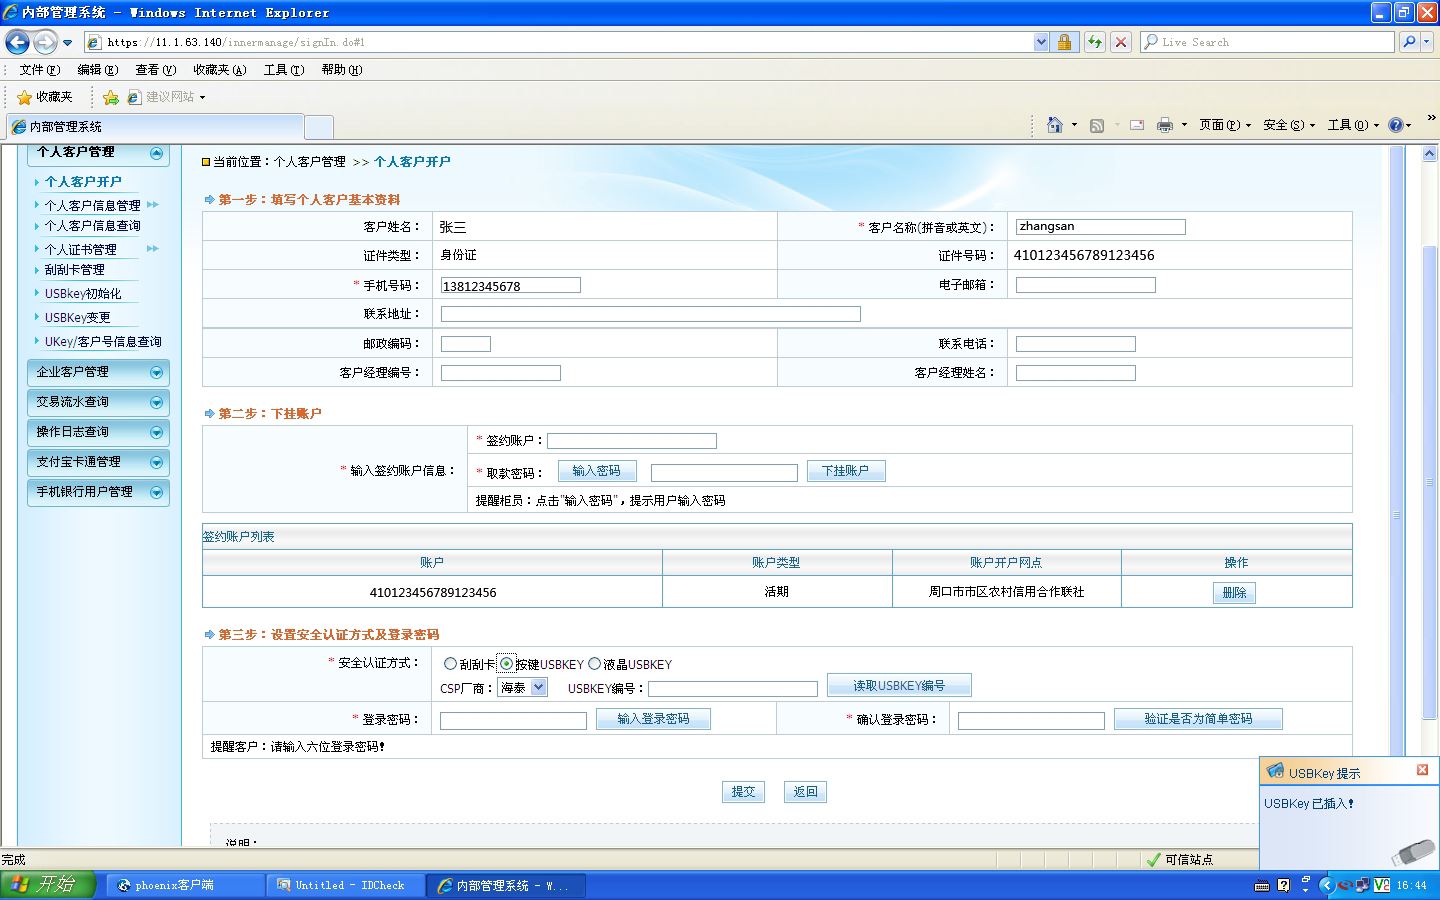This screenshot has width=1440, height=900.
Task: Click the Print toolbar icon
Action: pyautogui.click(x=1164, y=125)
